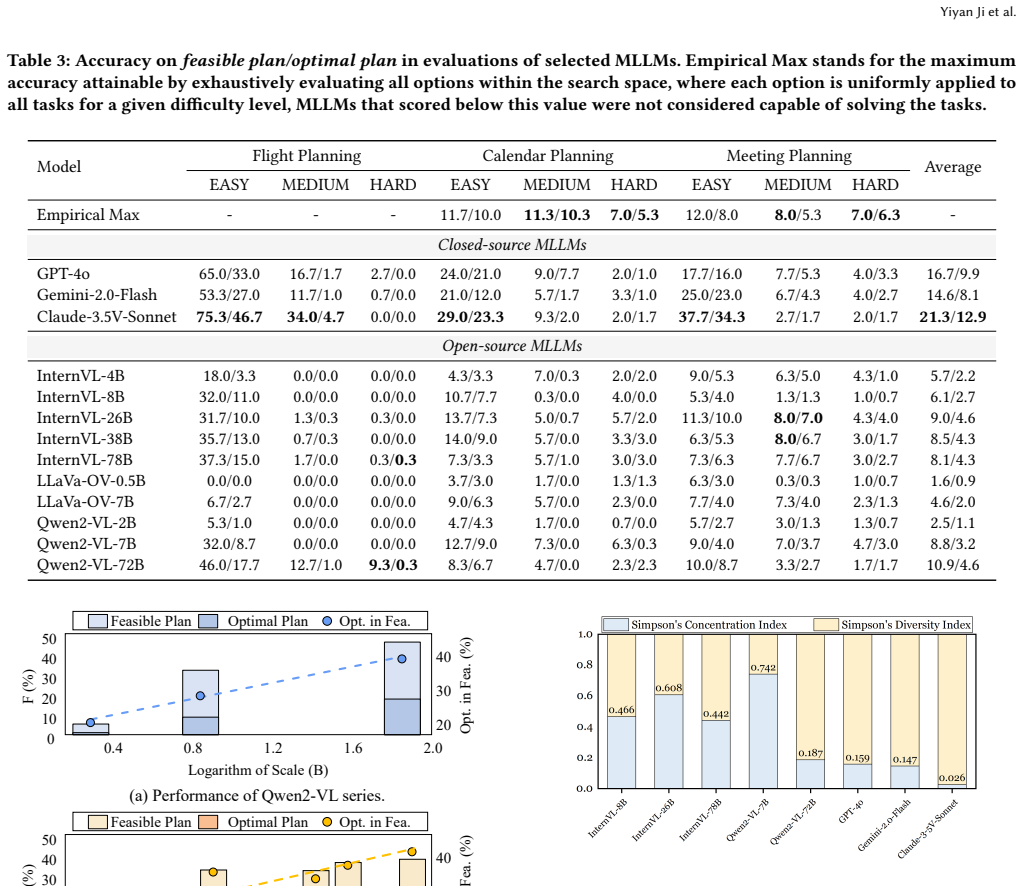Click '37.3/15.0' in InternVL-78B row
This screenshot has width=1022, height=886.
coord(229,460)
